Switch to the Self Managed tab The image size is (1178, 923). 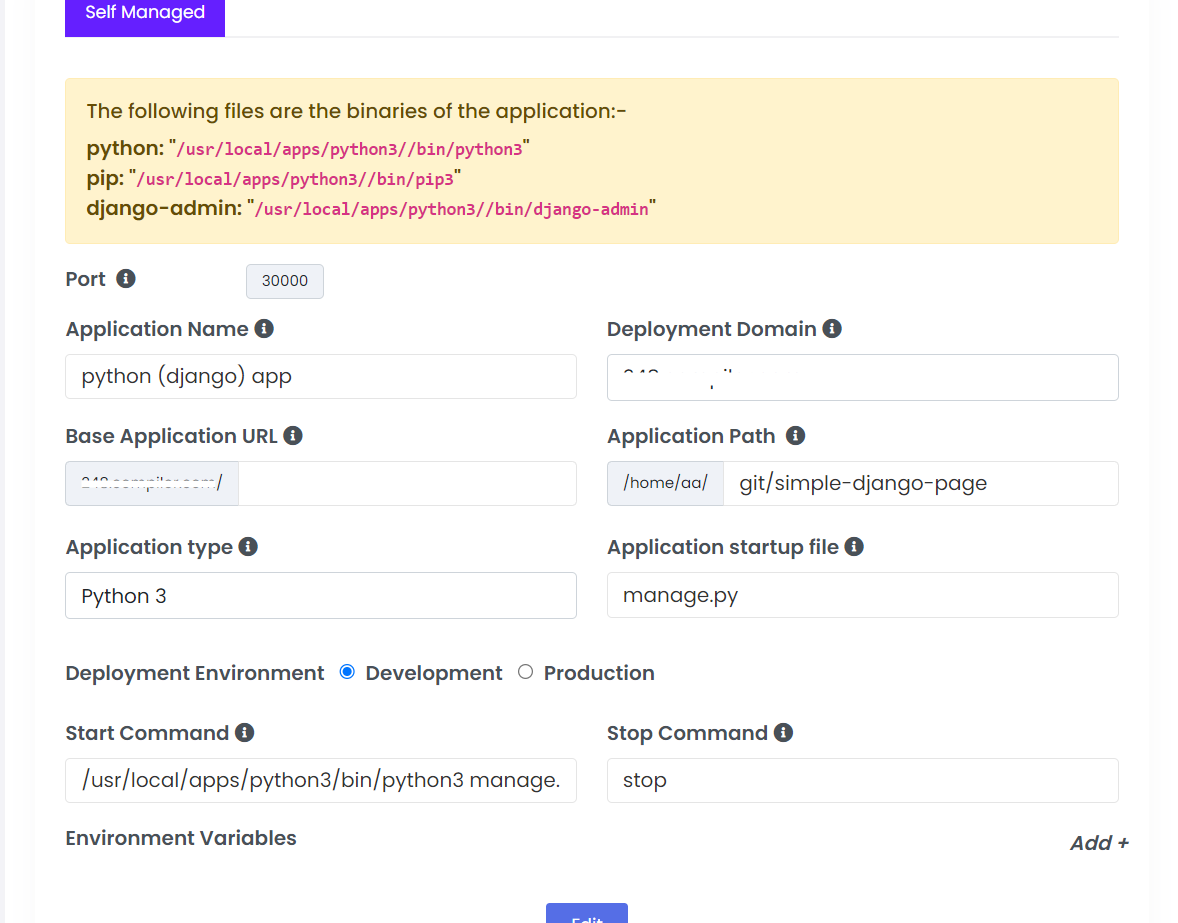click(145, 14)
